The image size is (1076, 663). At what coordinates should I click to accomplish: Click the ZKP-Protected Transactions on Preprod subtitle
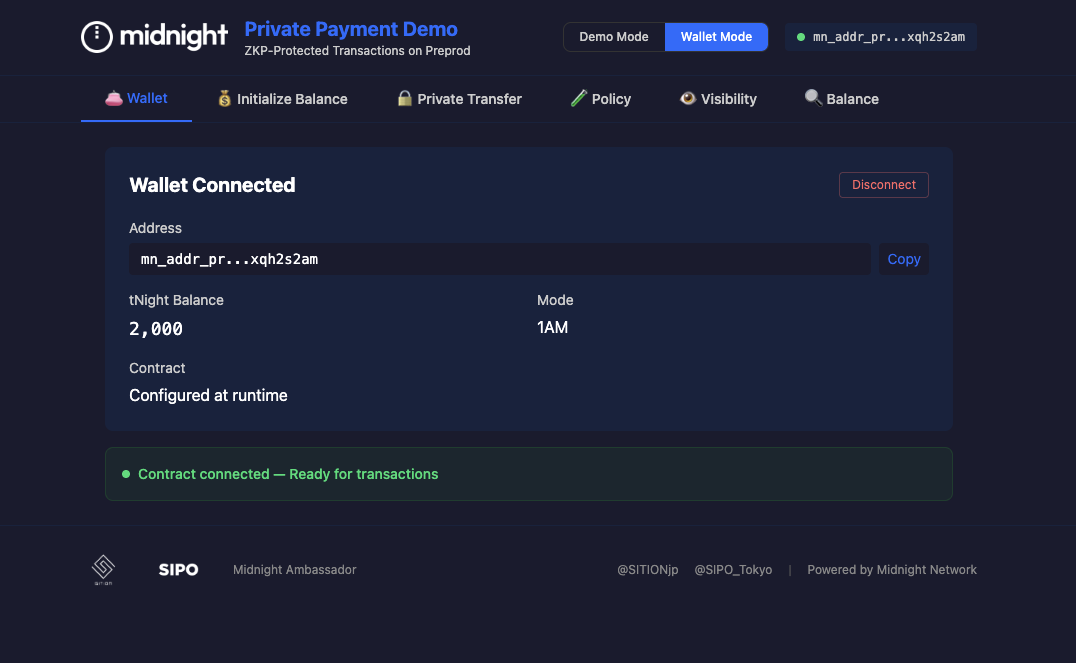[357, 51]
